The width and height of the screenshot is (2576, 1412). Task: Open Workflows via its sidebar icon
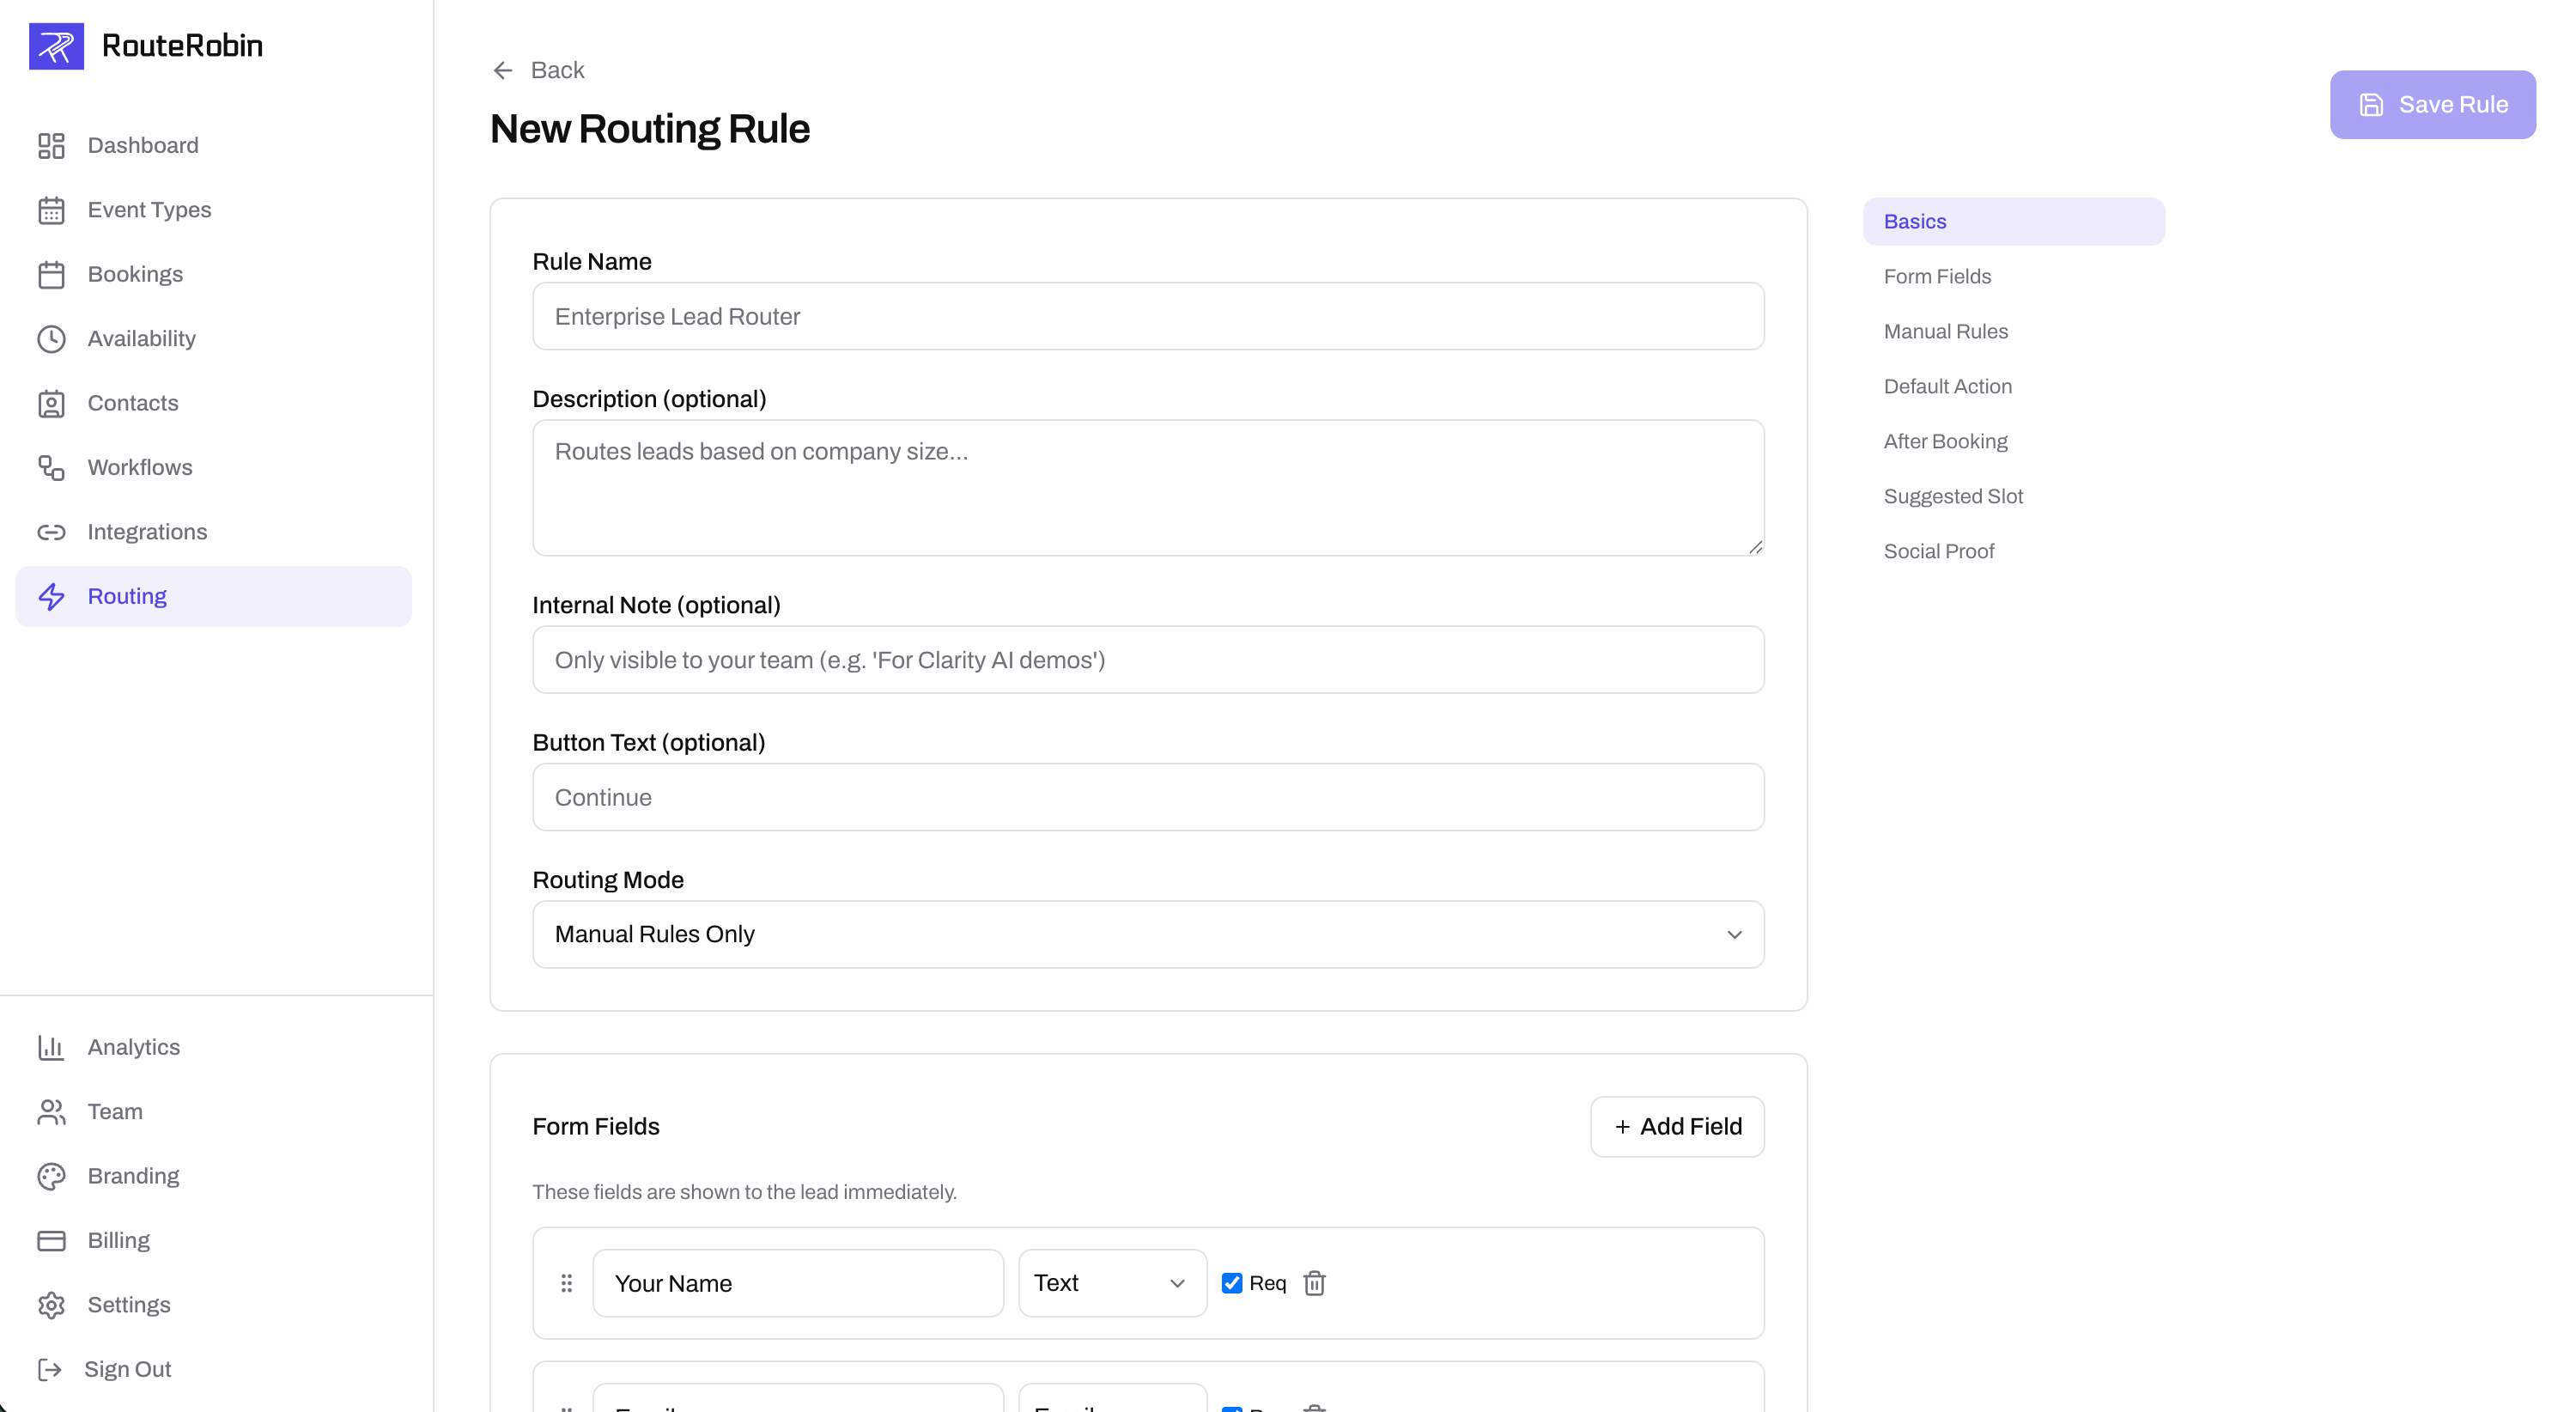tap(52, 467)
